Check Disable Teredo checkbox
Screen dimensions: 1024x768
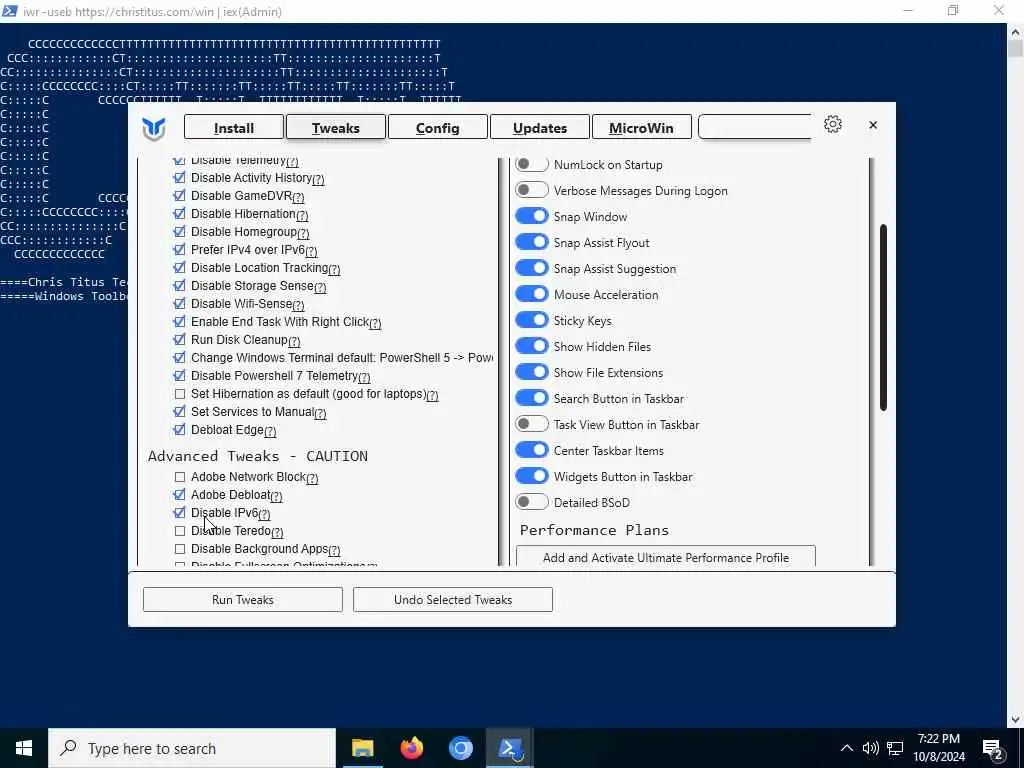tap(180, 531)
